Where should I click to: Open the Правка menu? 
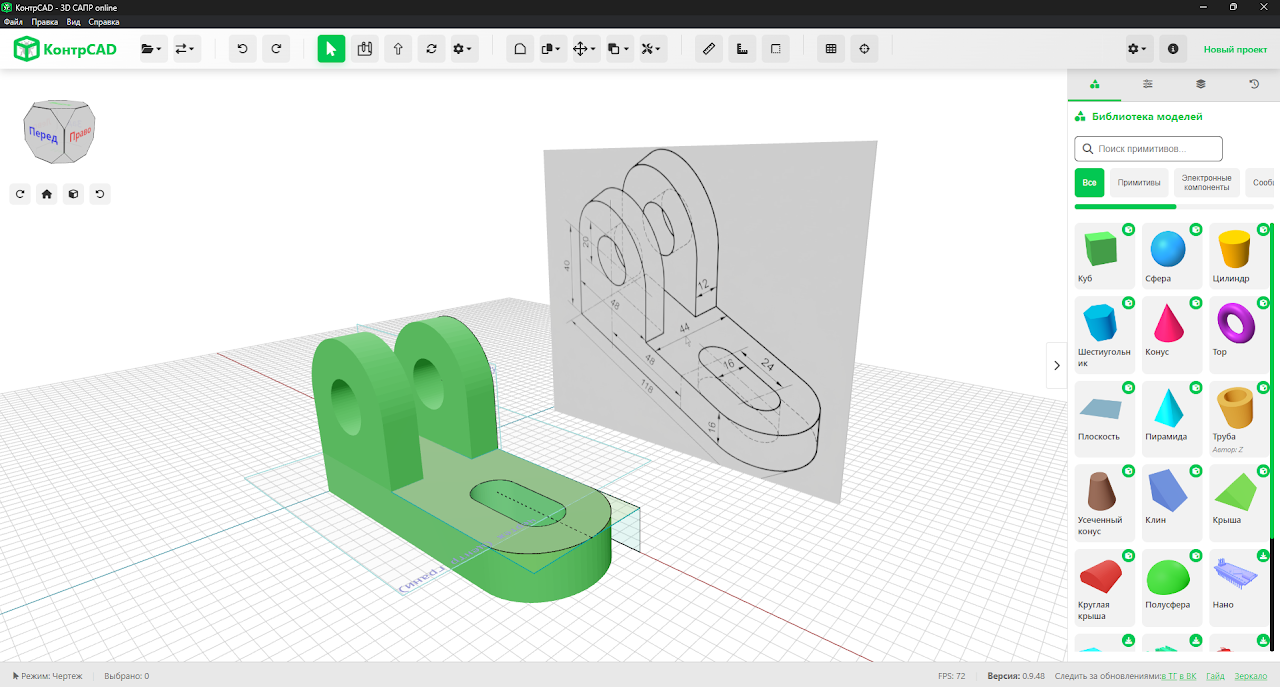coord(44,21)
